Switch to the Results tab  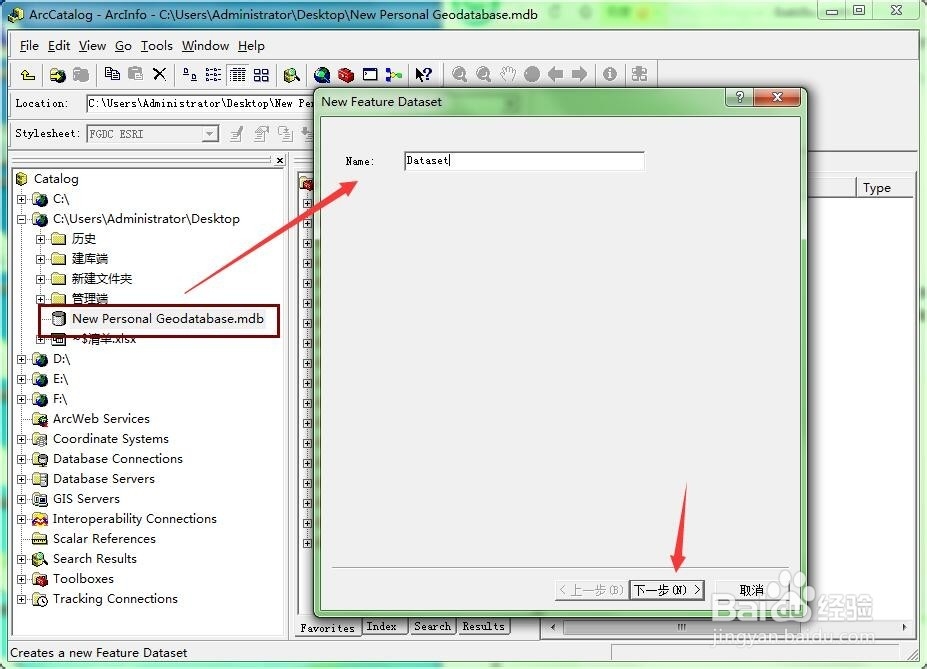coord(484,626)
